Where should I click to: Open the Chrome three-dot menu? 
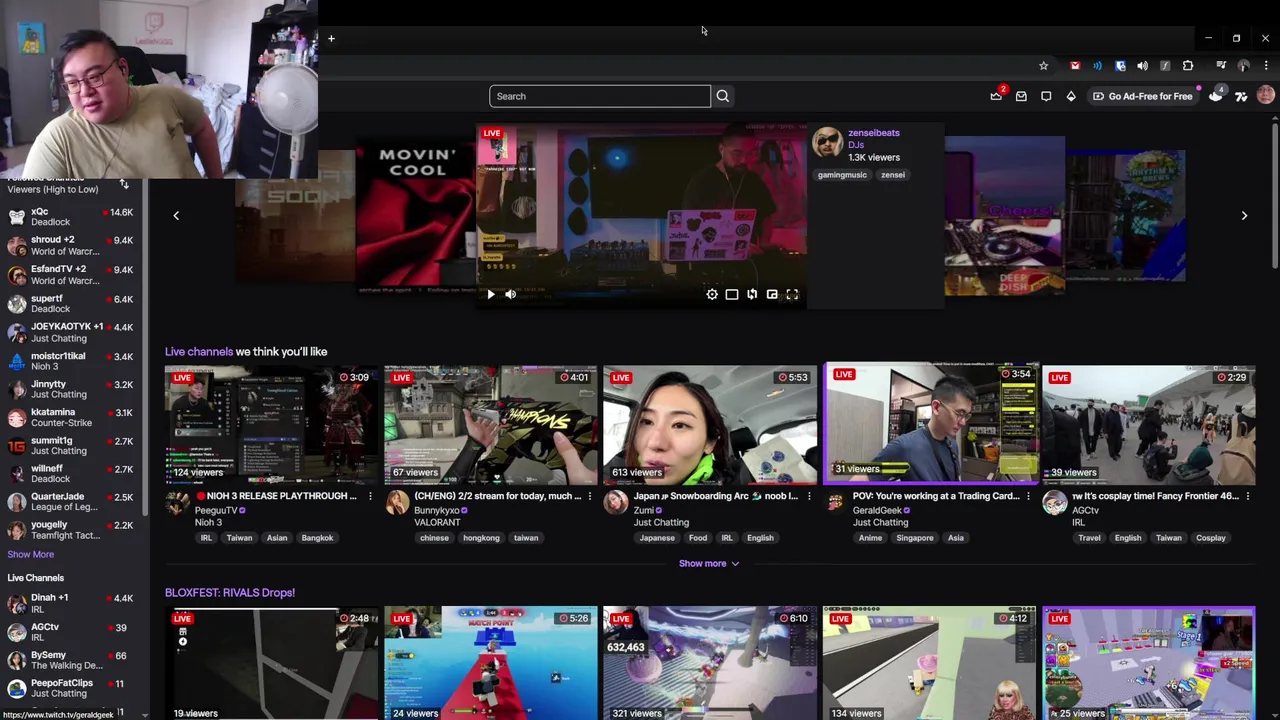point(1266,66)
